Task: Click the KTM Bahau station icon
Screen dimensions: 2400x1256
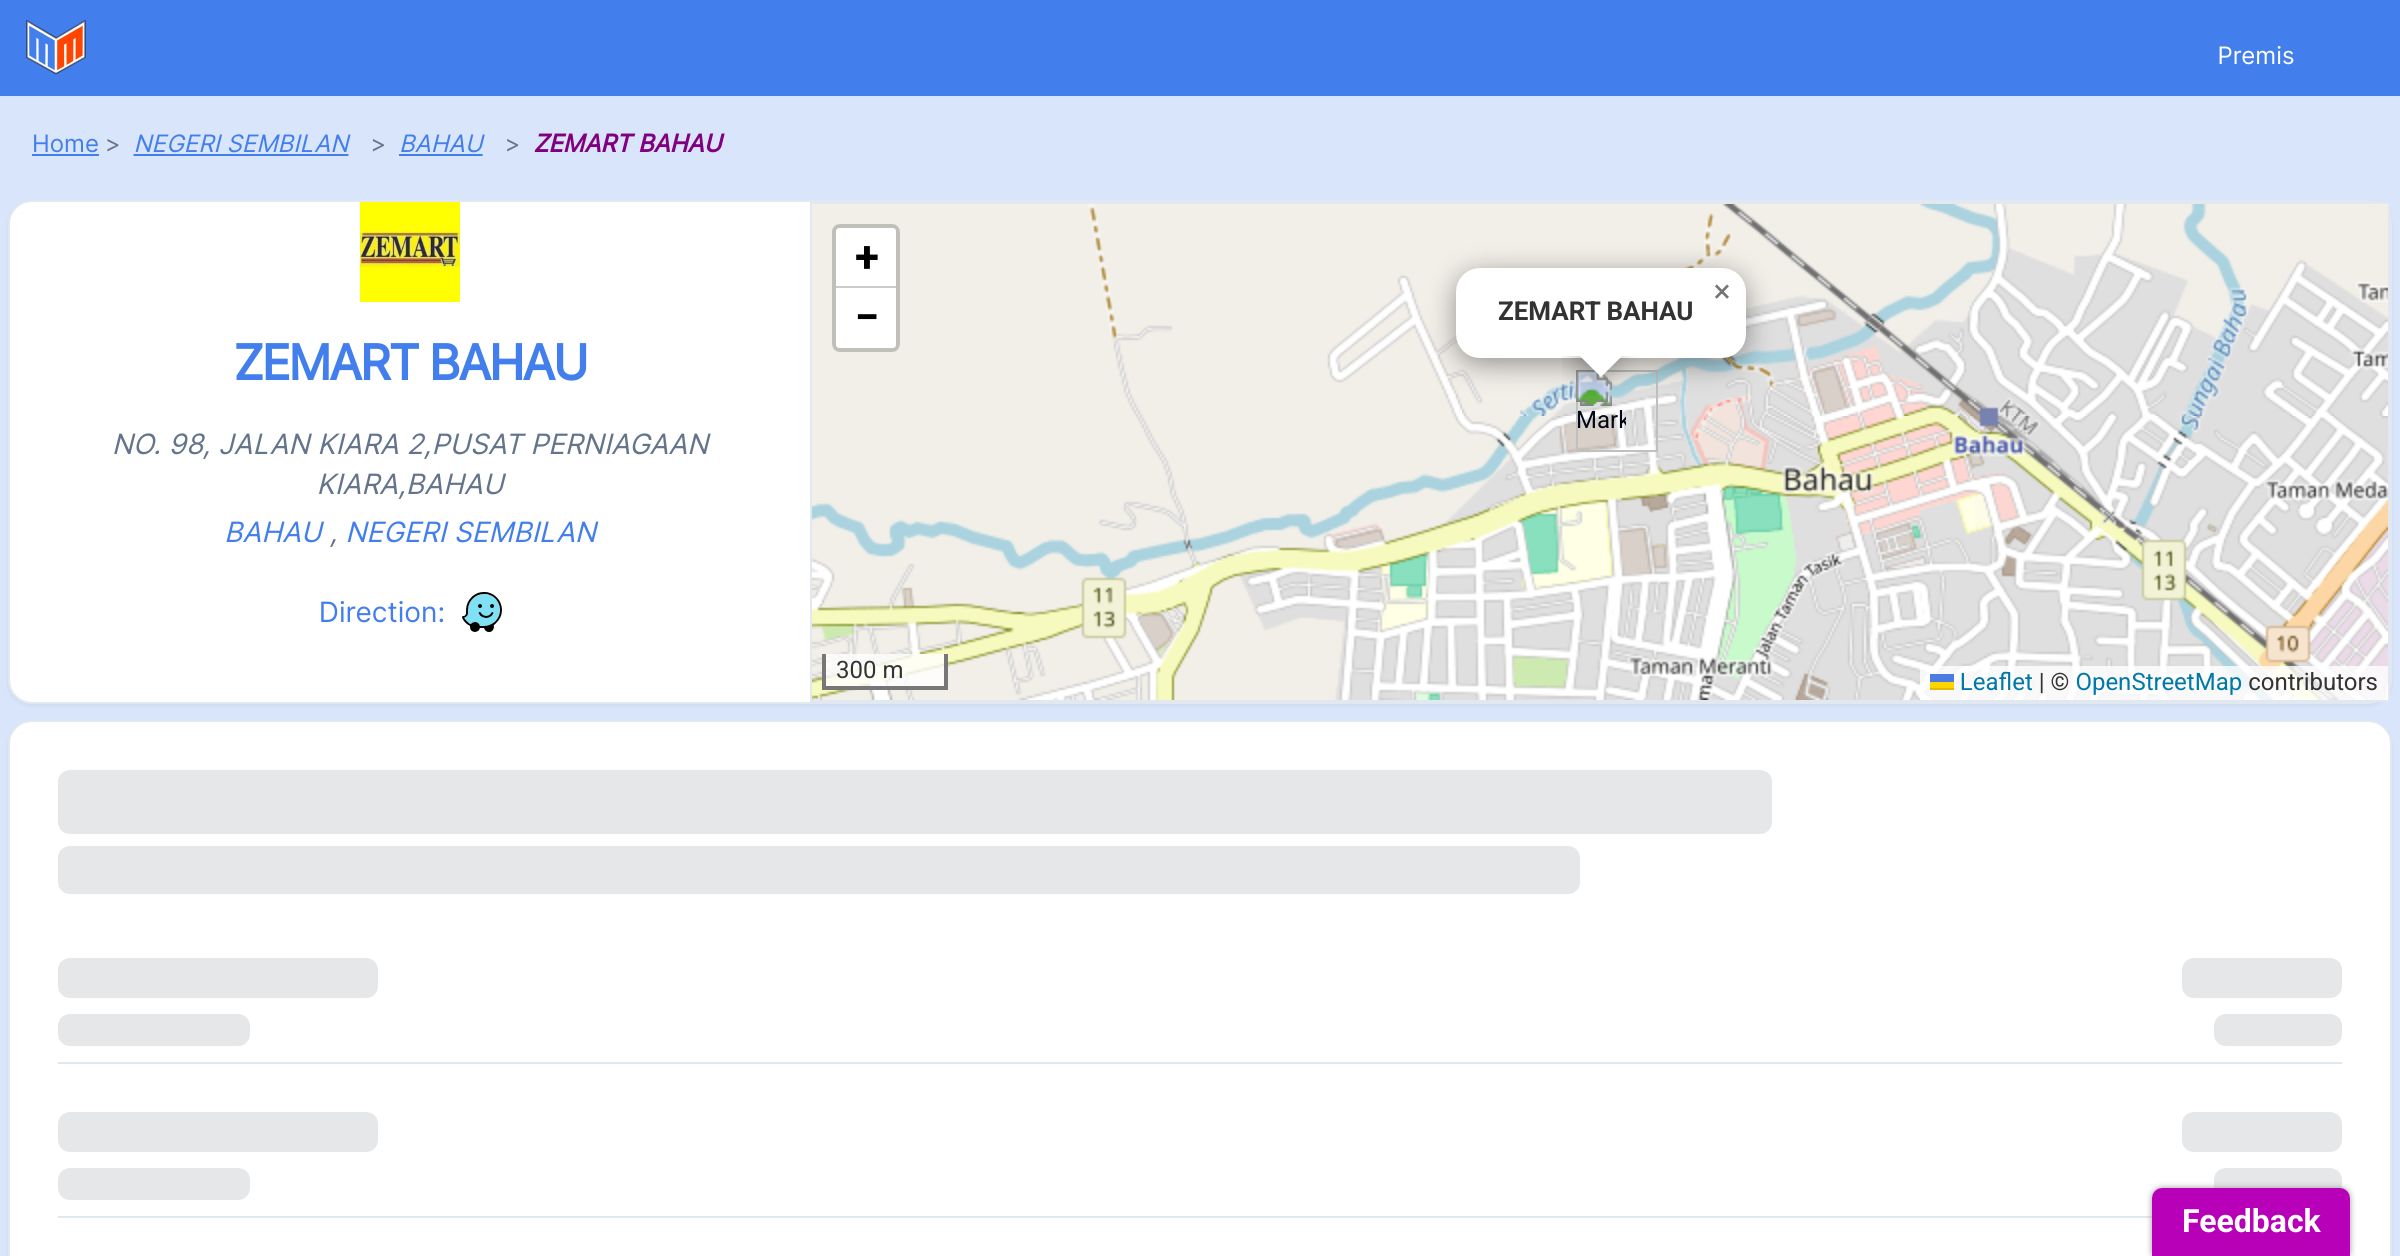Action: coord(1988,417)
